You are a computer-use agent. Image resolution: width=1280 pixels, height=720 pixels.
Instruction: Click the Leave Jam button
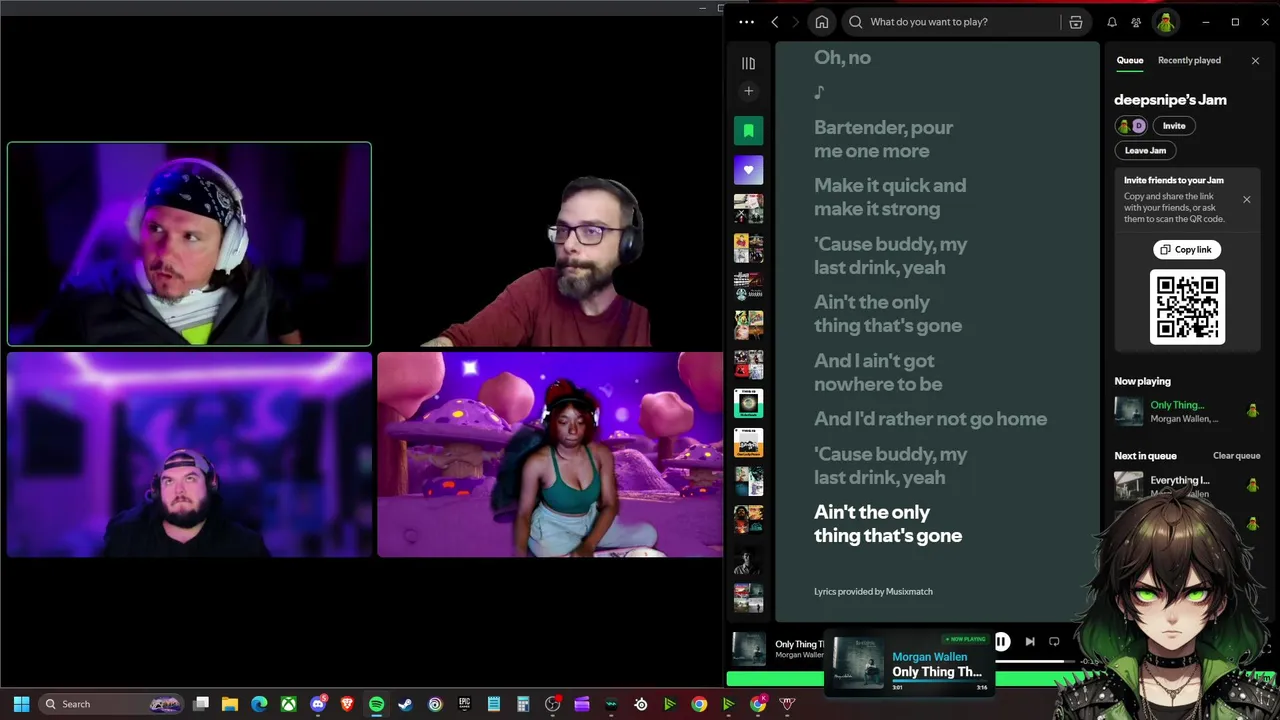[1145, 150]
